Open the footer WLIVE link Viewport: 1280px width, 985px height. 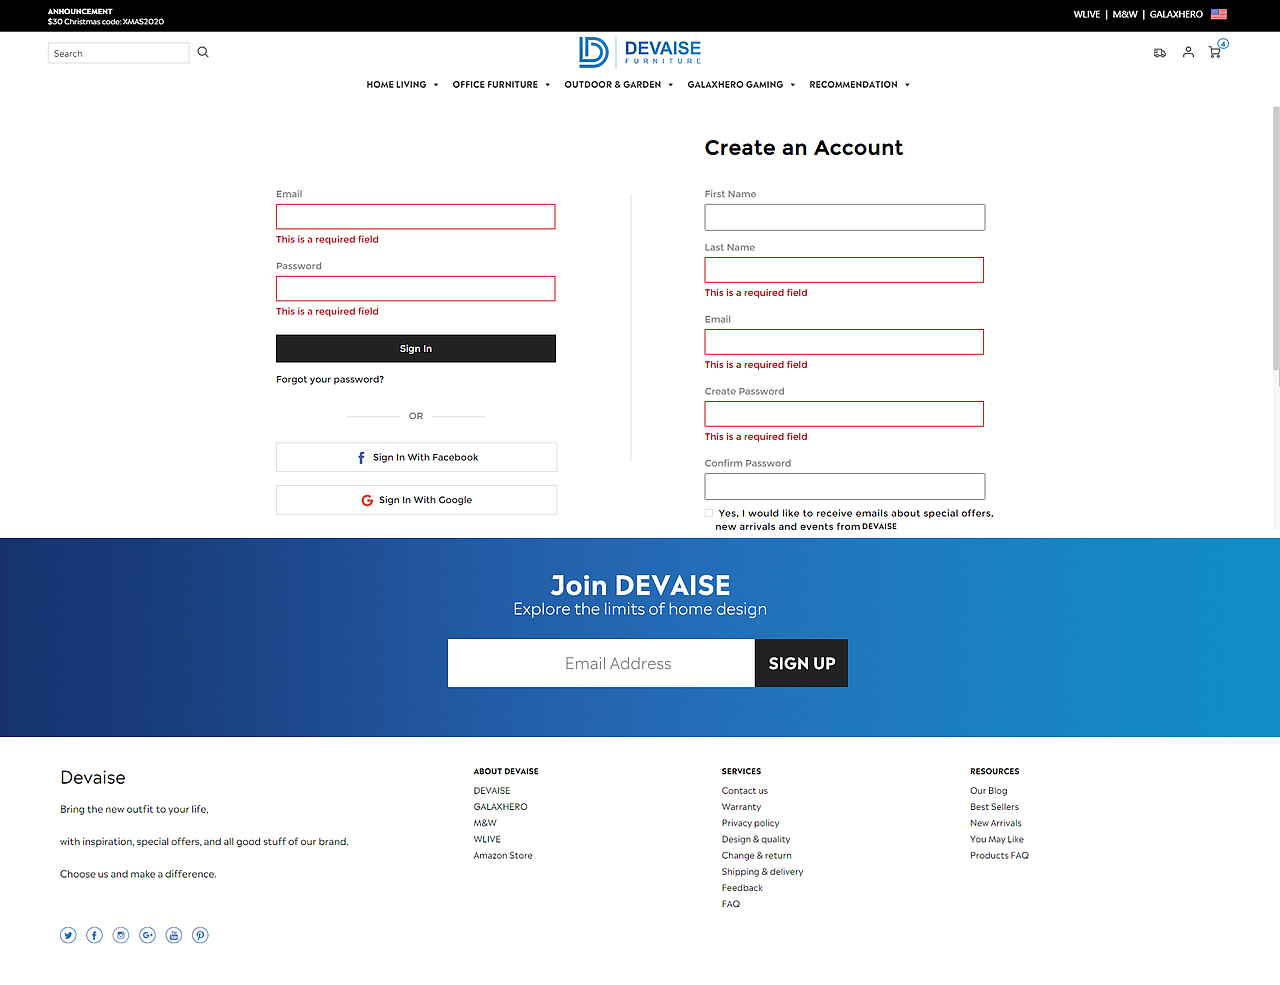point(487,839)
